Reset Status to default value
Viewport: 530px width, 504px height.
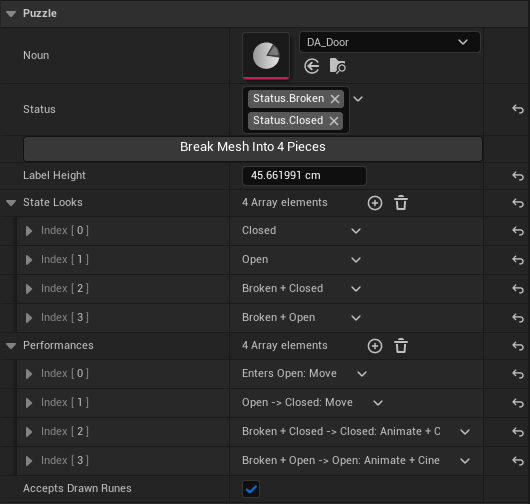click(518, 109)
